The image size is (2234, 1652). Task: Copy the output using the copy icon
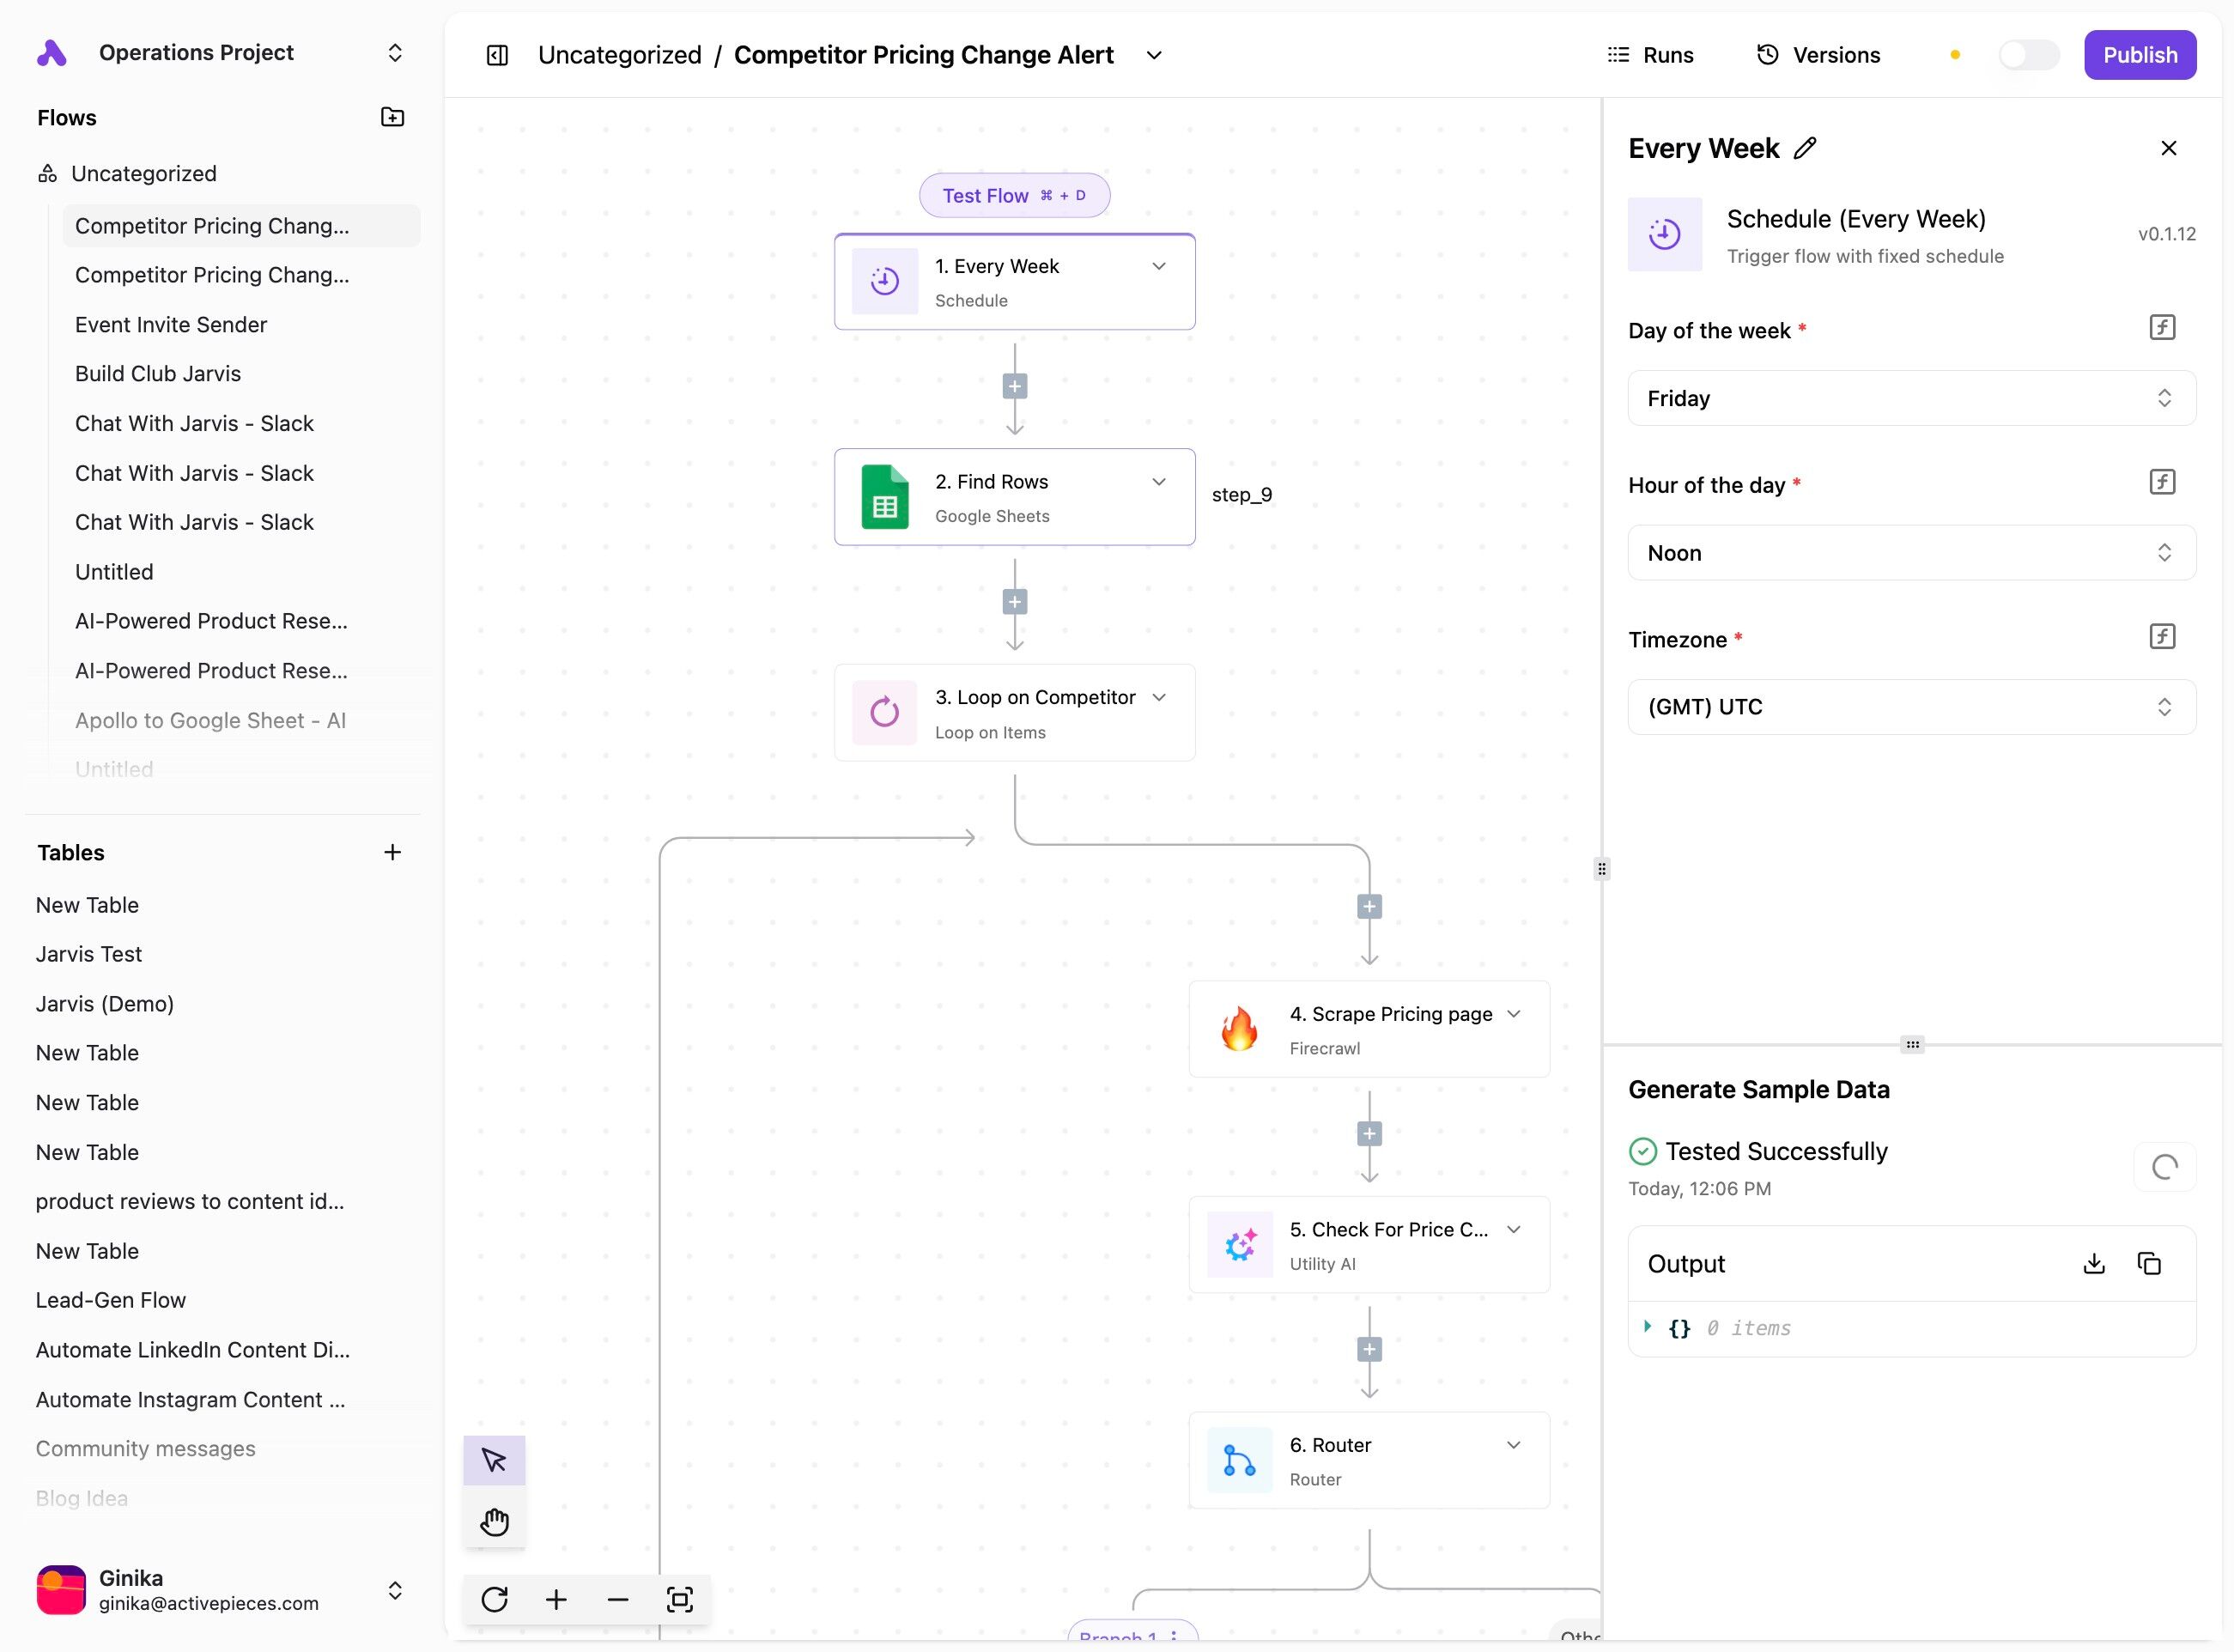(2149, 1263)
